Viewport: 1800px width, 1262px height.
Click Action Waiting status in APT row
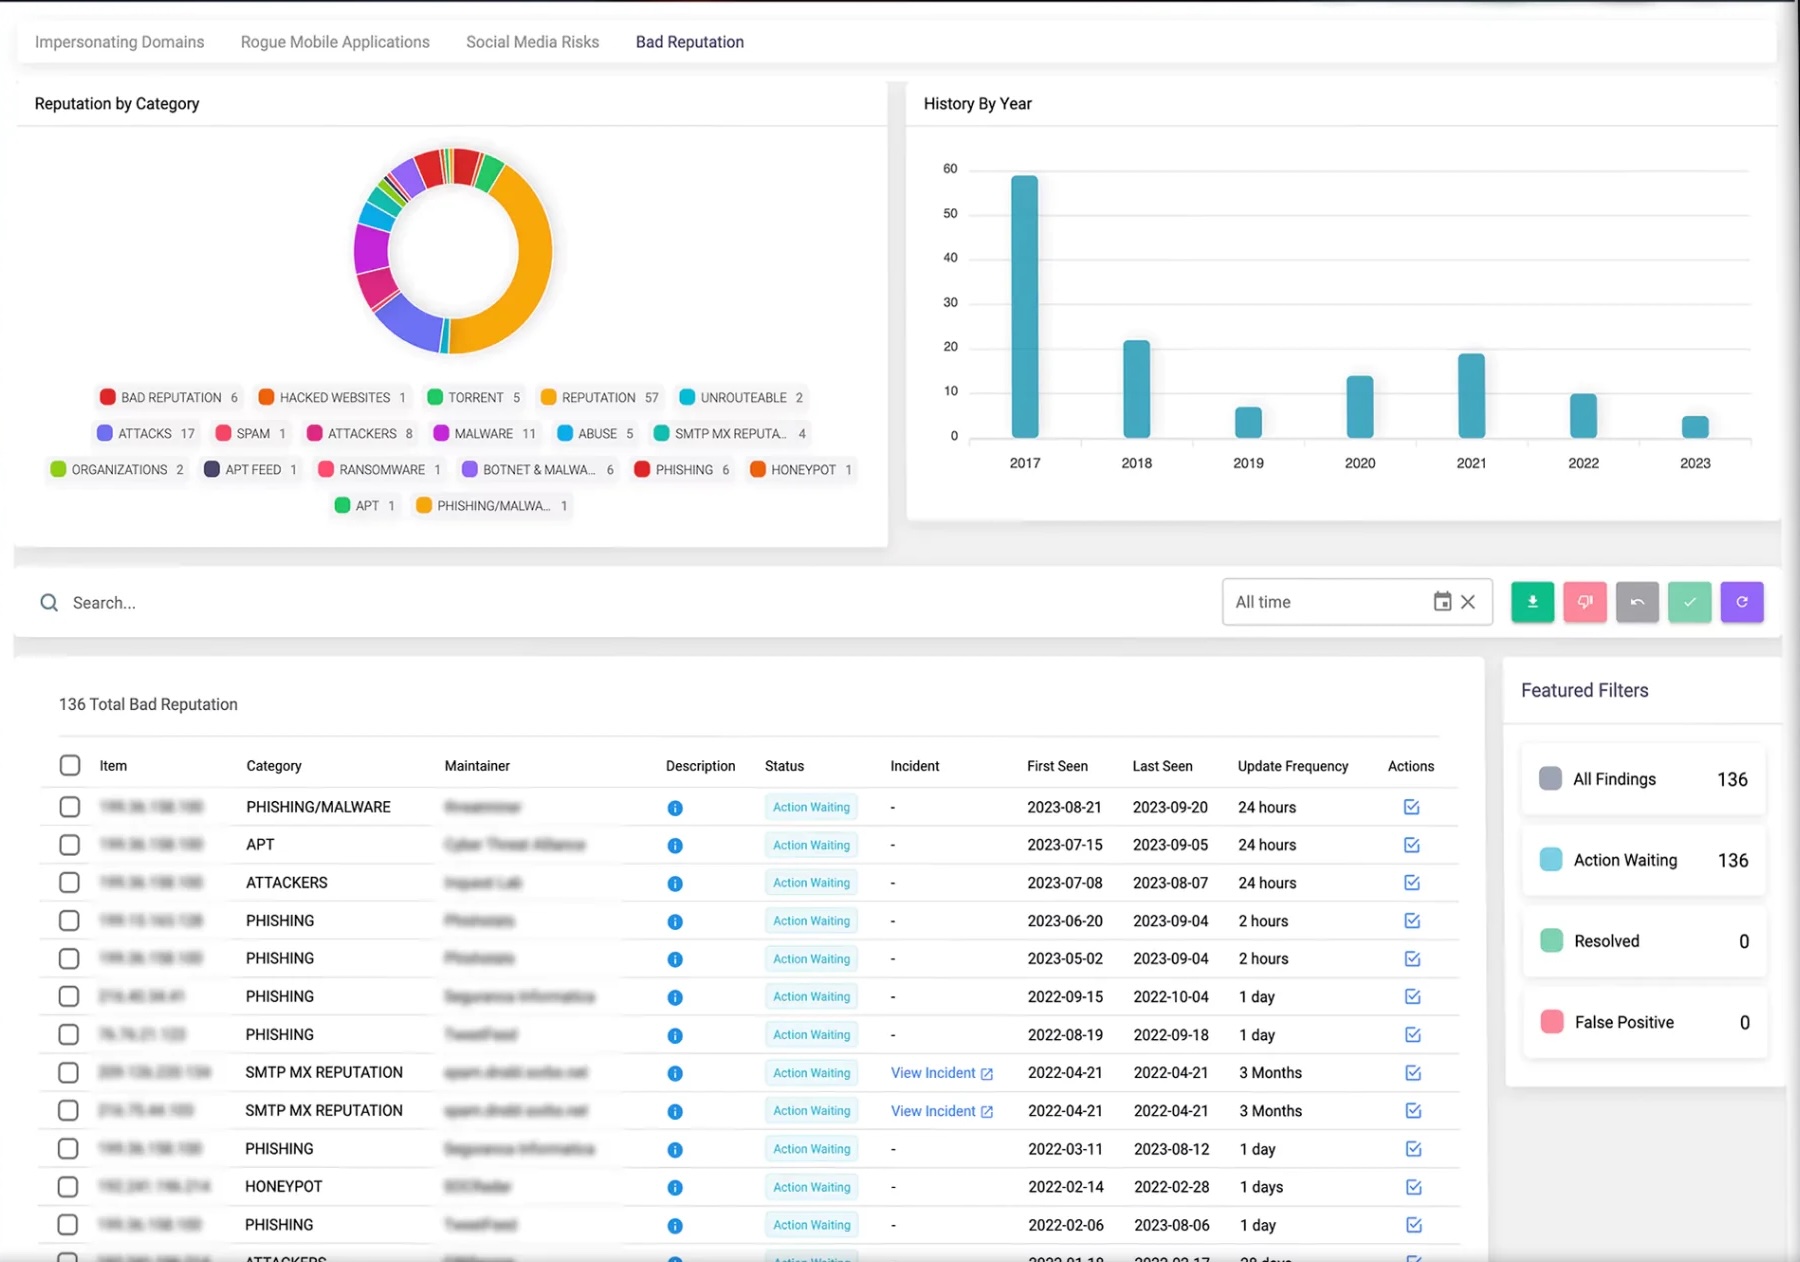(x=811, y=845)
